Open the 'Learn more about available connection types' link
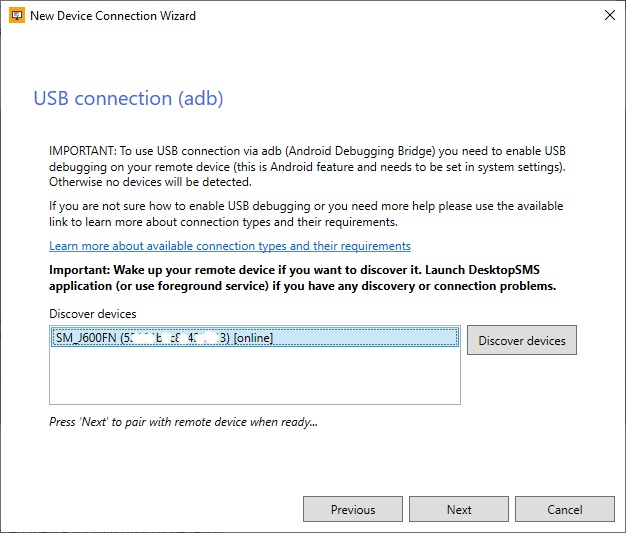This screenshot has width=626, height=533. pyautogui.click(x=229, y=246)
